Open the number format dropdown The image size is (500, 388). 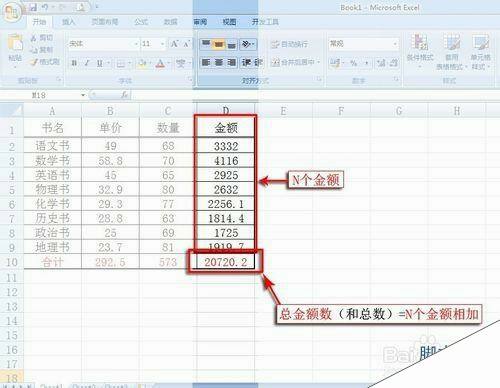(x=395, y=44)
